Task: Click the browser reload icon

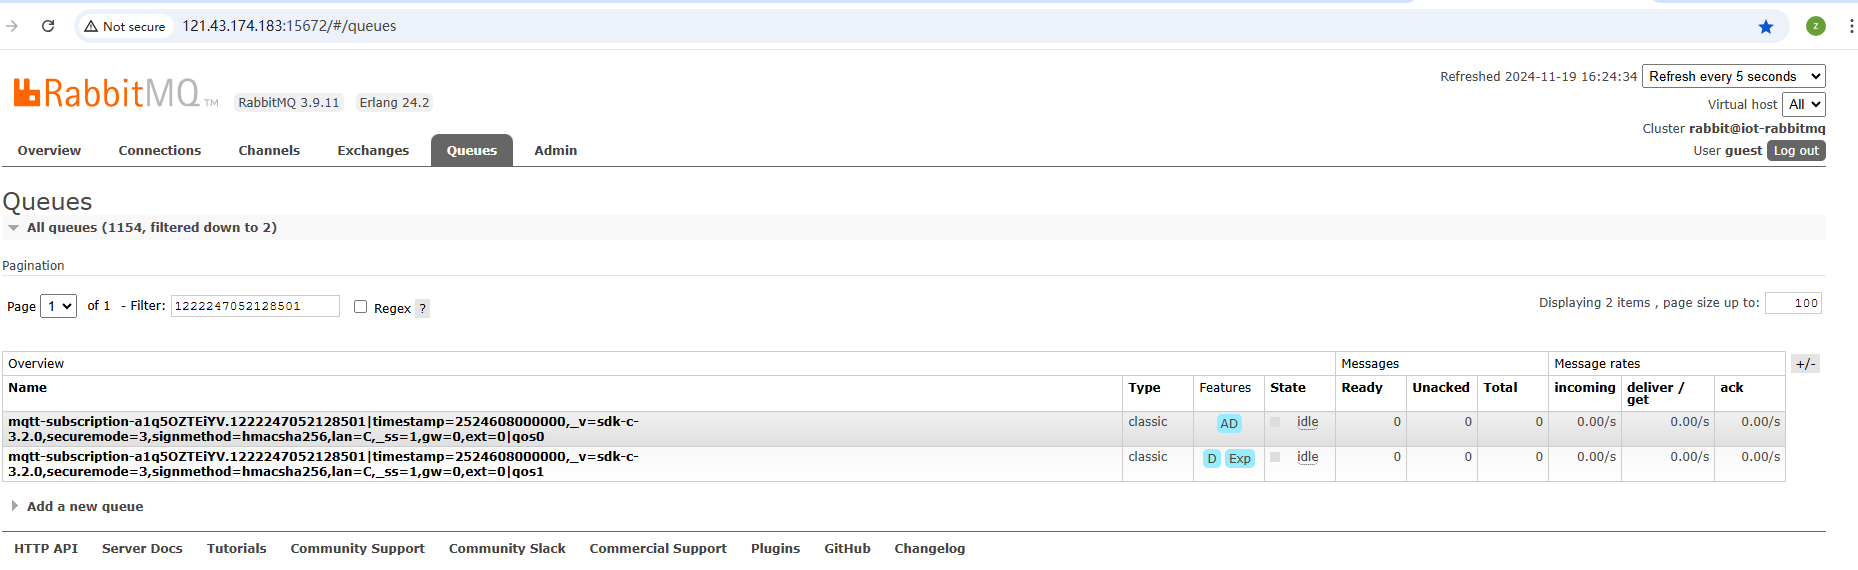Action: pos(48,26)
